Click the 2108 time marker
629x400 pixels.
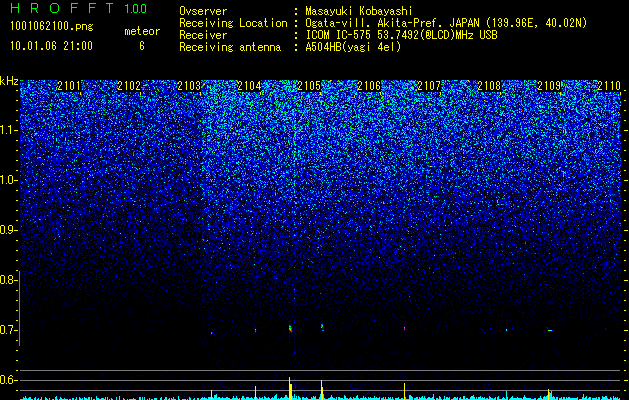click(489, 86)
